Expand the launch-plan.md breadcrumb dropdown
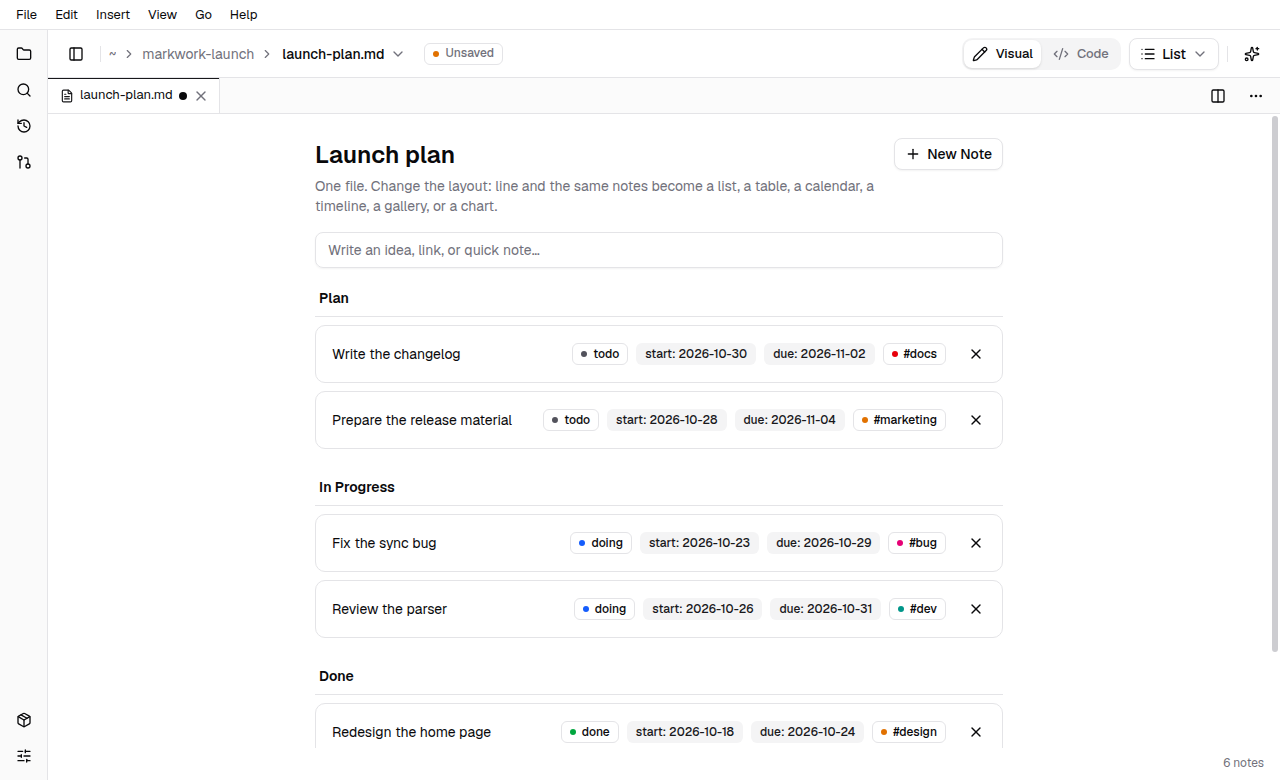 click(x=398, y=54)
